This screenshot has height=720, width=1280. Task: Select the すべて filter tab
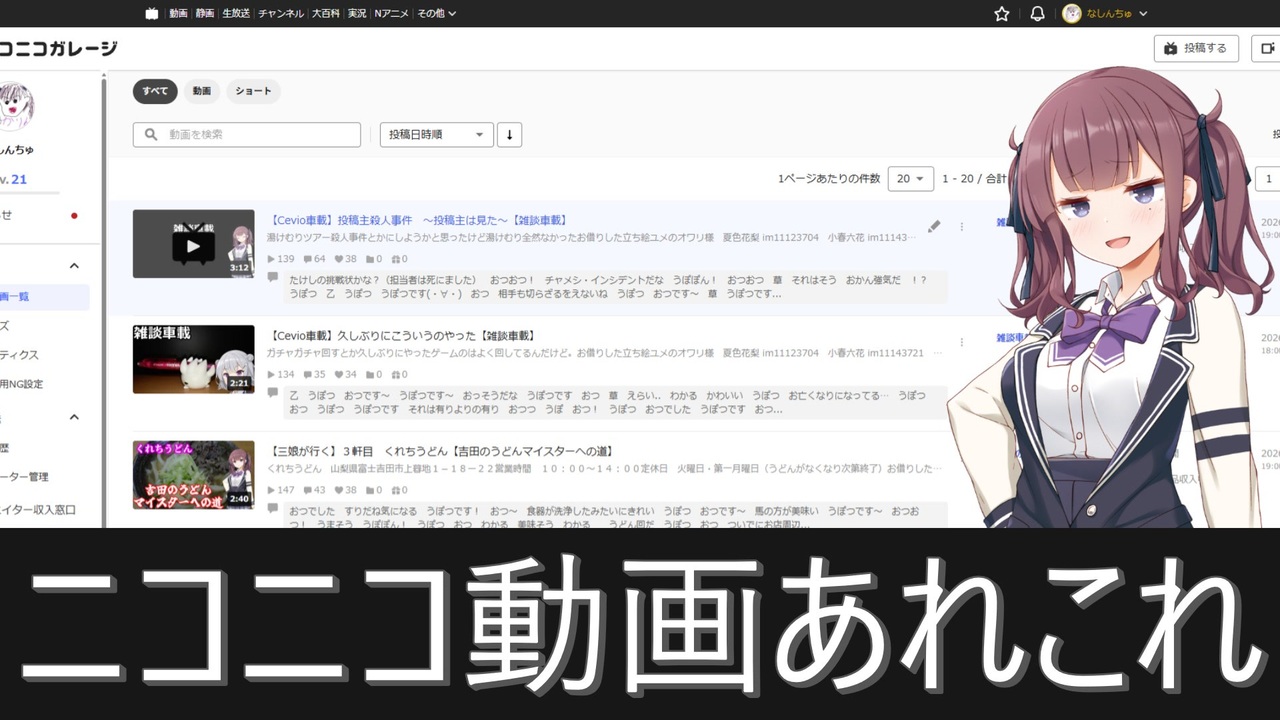(x=155, y=91)
